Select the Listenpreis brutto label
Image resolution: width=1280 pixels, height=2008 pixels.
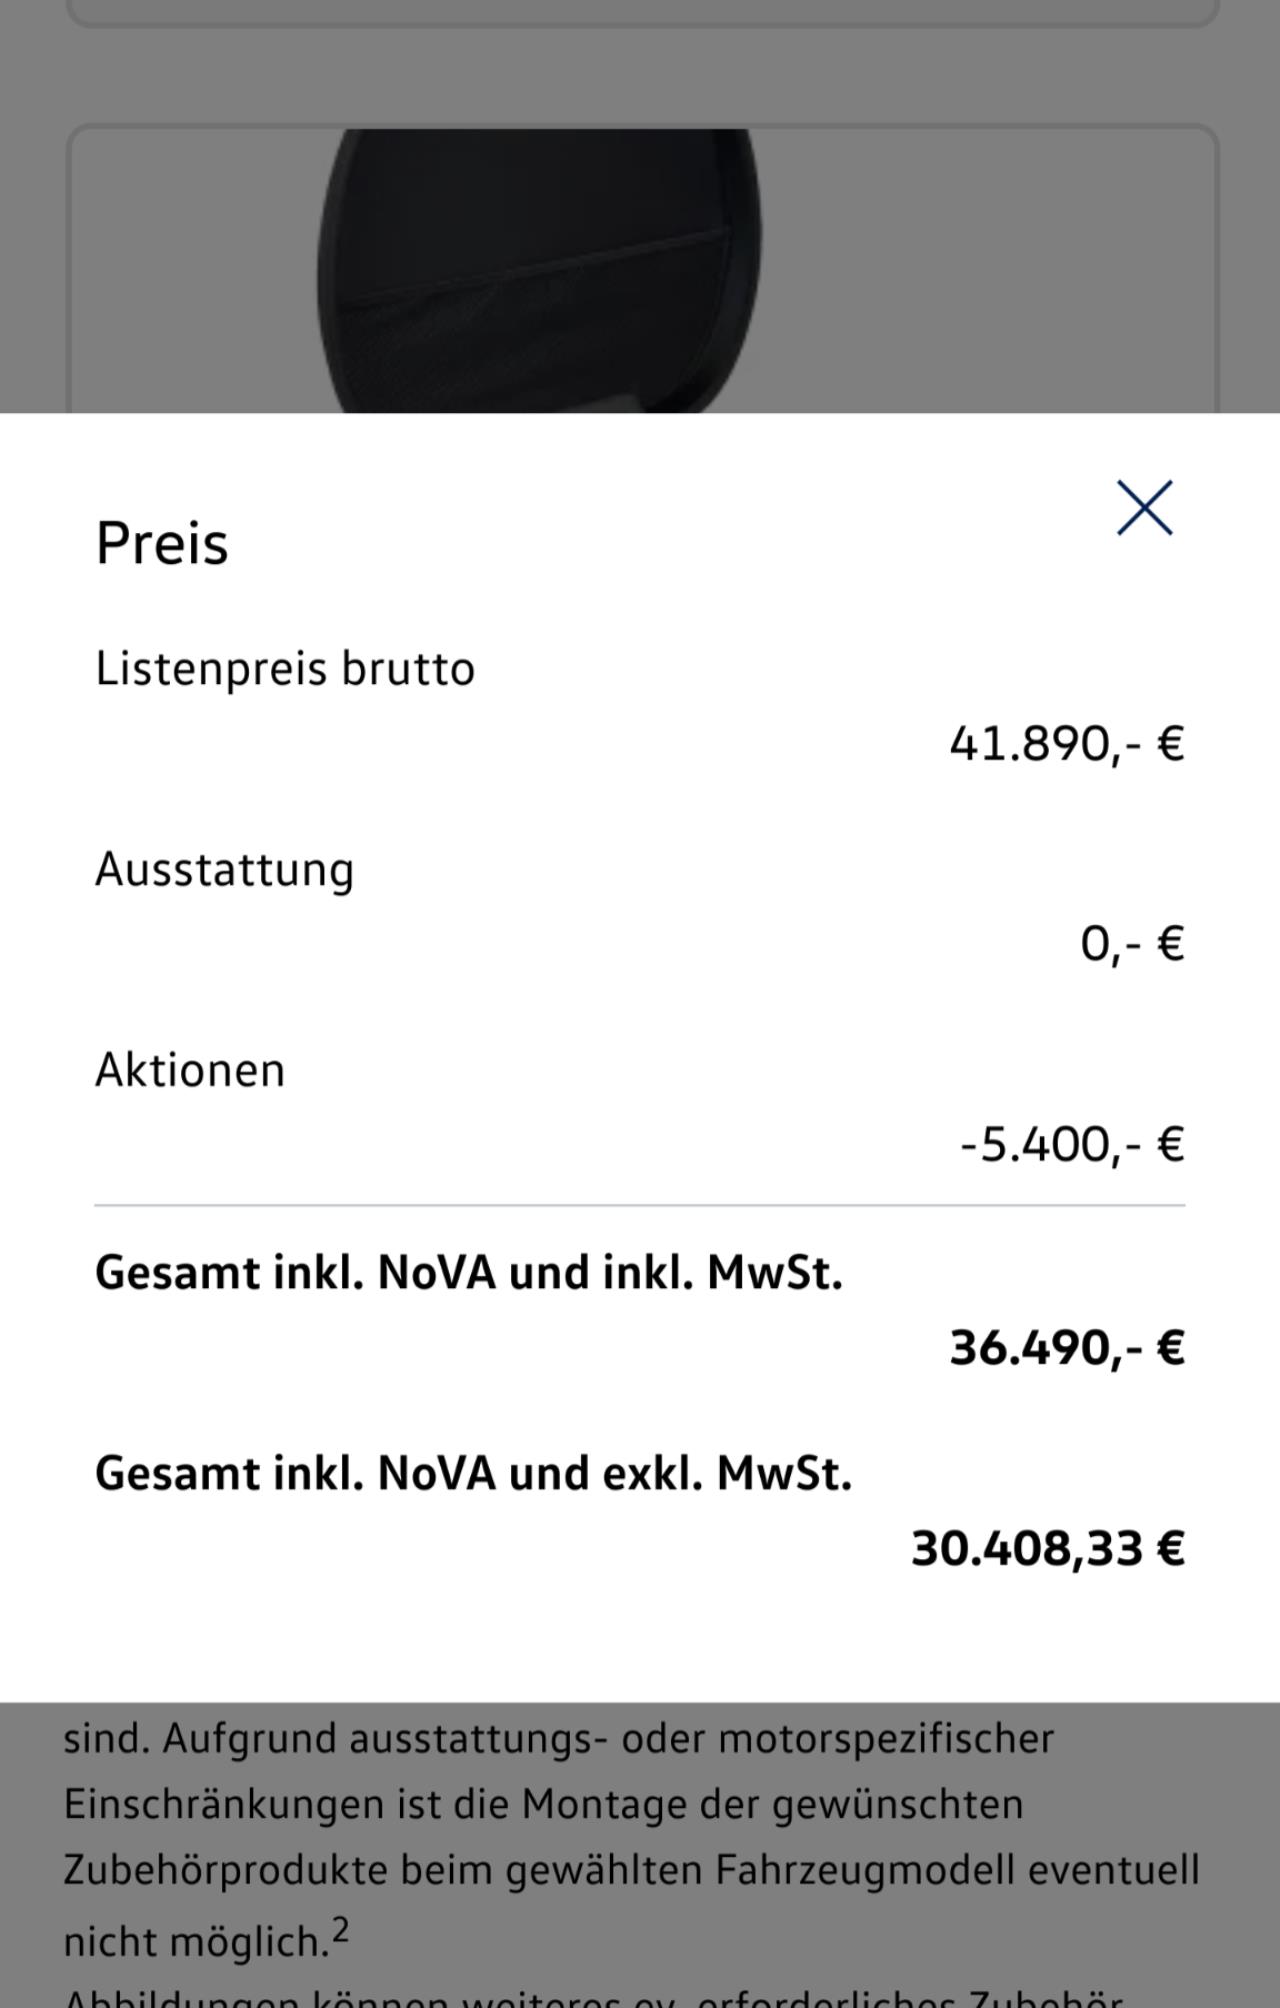tap(285, 668)
